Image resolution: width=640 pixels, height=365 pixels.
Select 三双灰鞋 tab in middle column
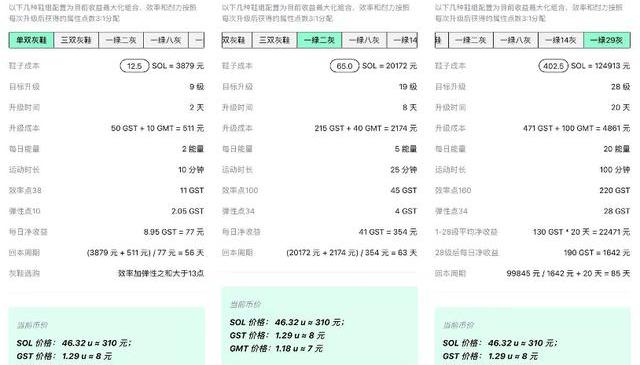coord(275,40)
